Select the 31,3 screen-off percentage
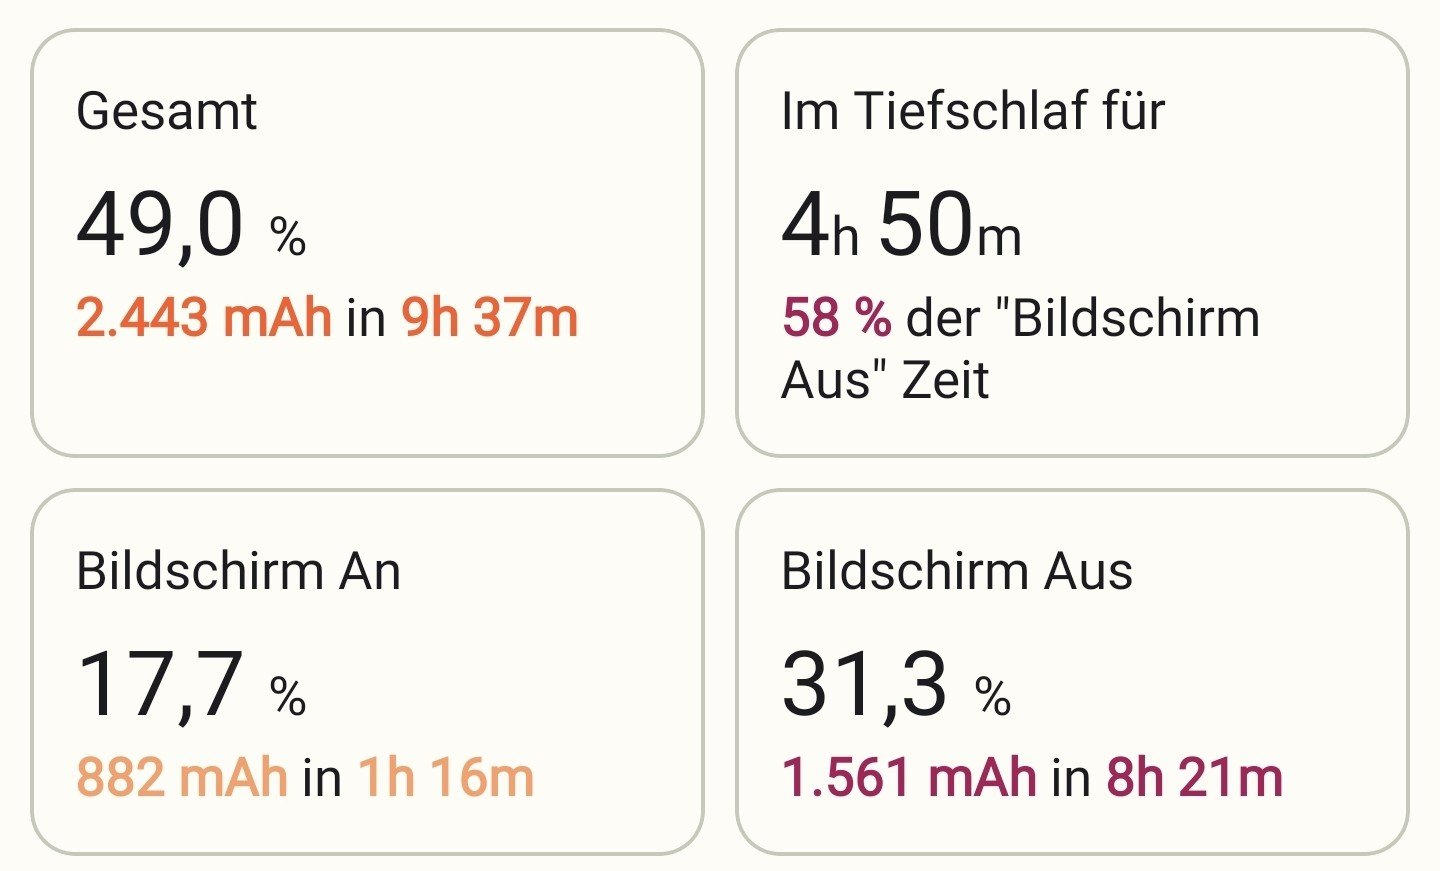 [864, 685]
